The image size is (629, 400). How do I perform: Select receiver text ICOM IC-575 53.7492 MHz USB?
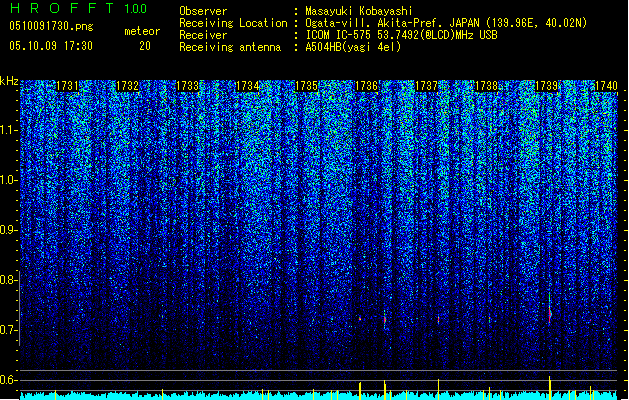point(401,35)
